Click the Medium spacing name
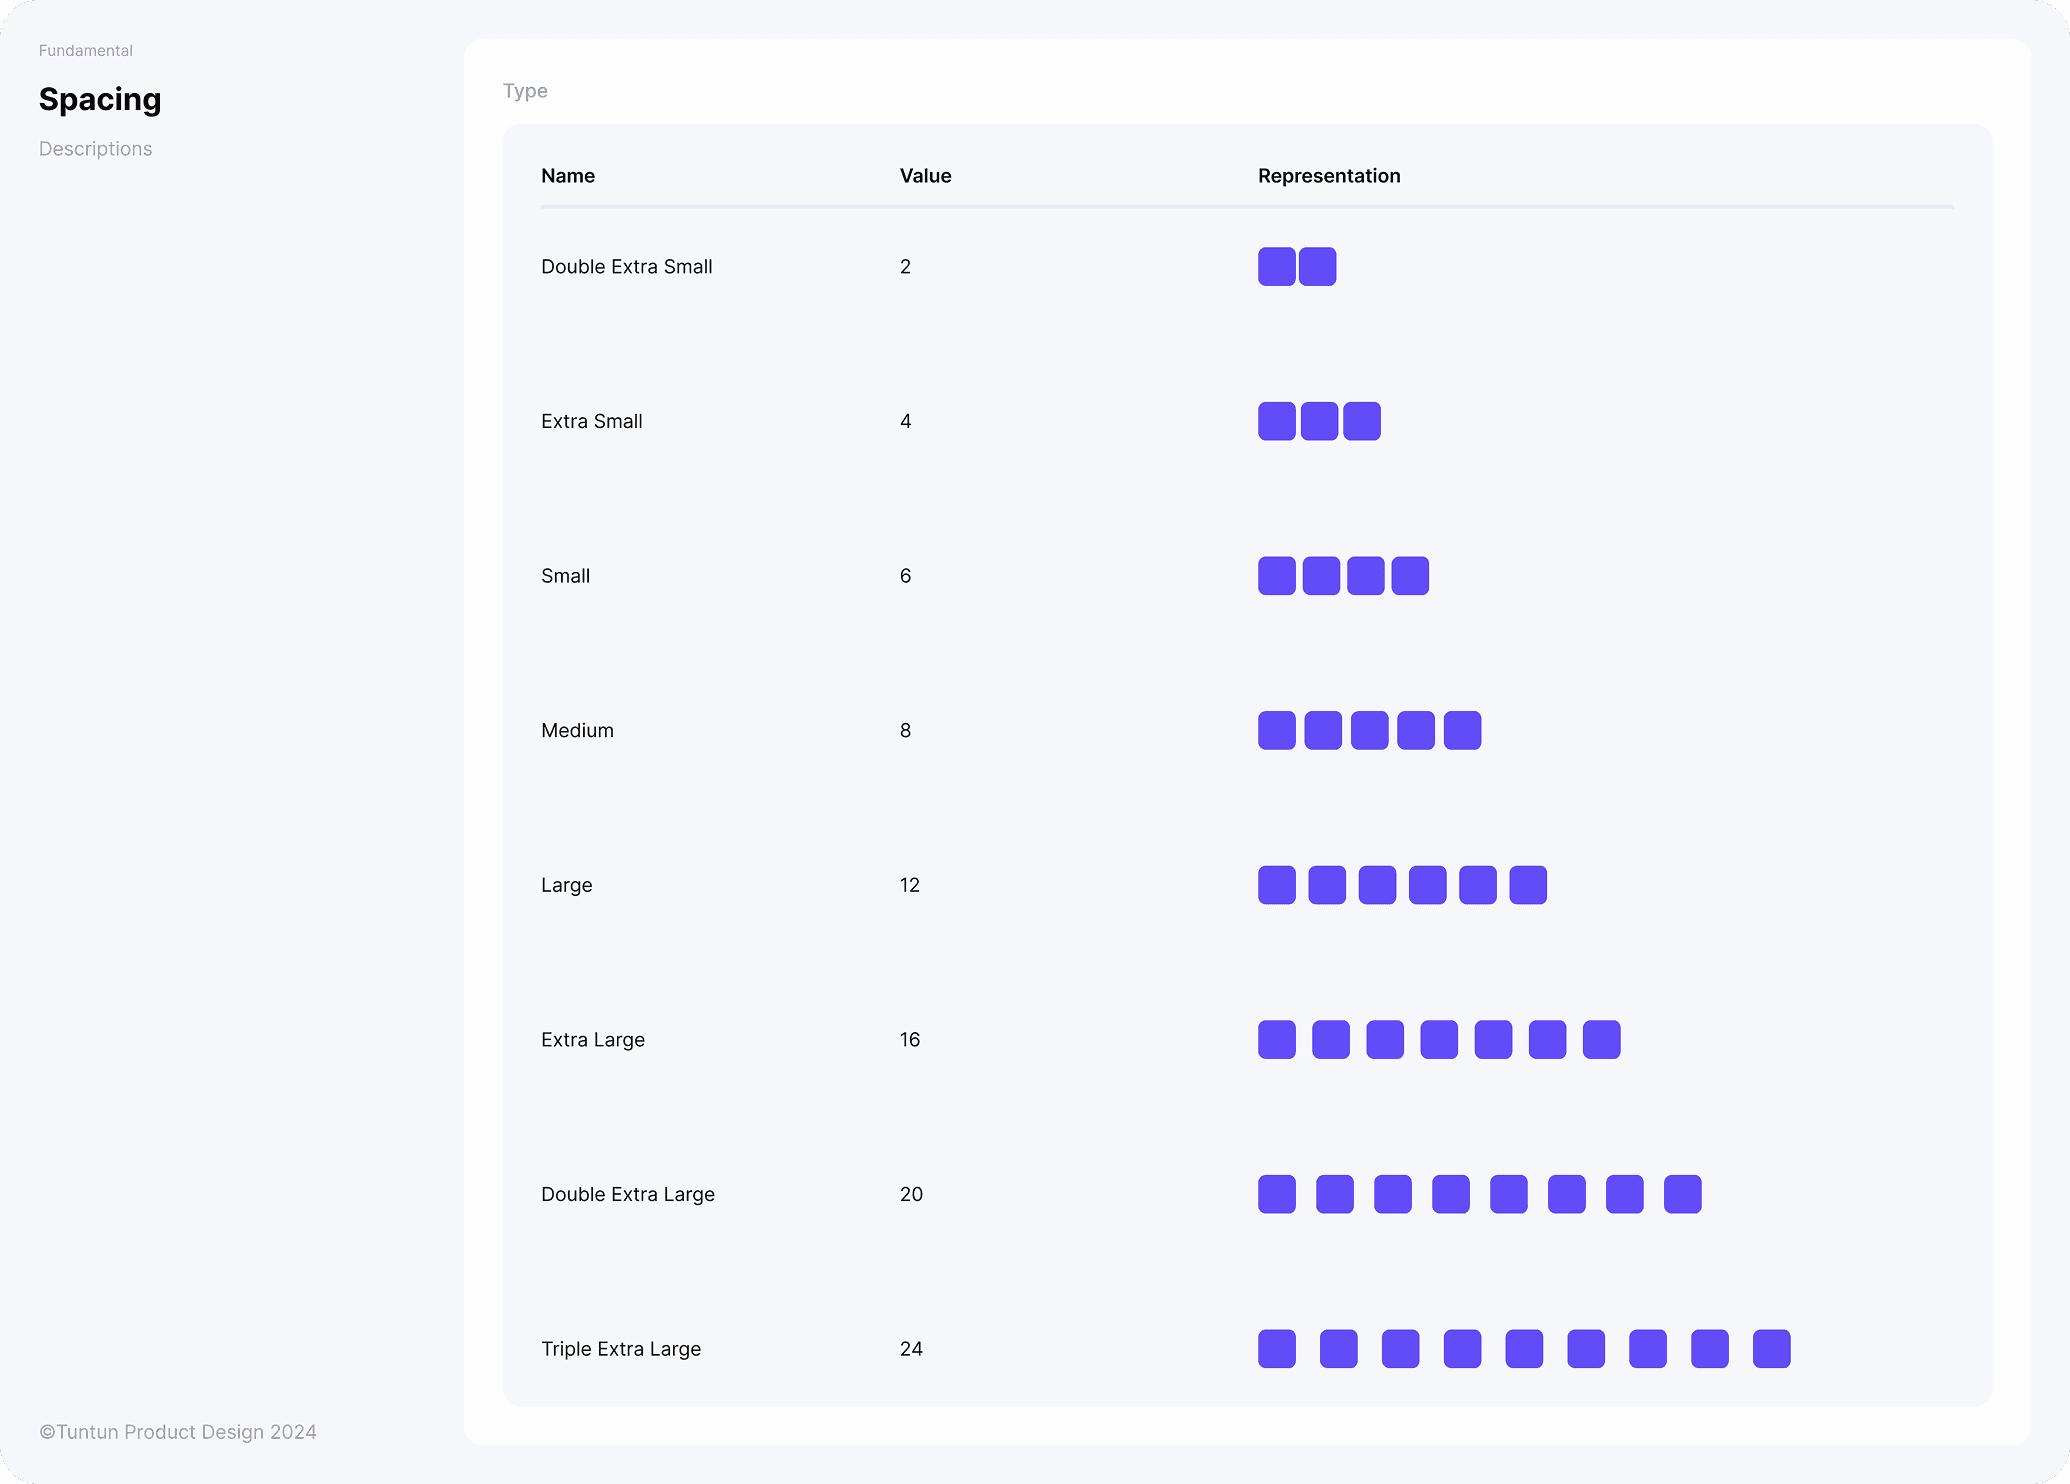The image size is (2070, 1484). 577,730
